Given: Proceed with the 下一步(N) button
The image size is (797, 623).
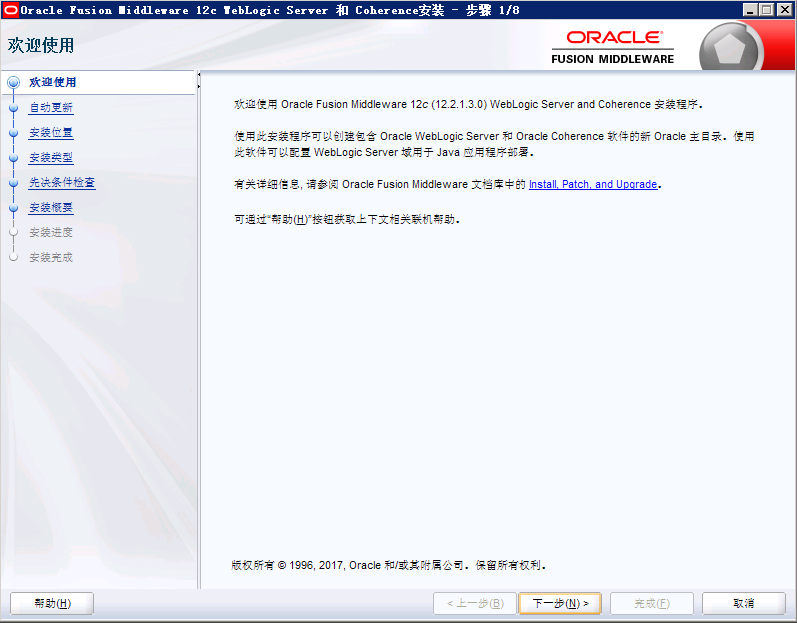Looking at the screenshot, I should tap(560, 603).
